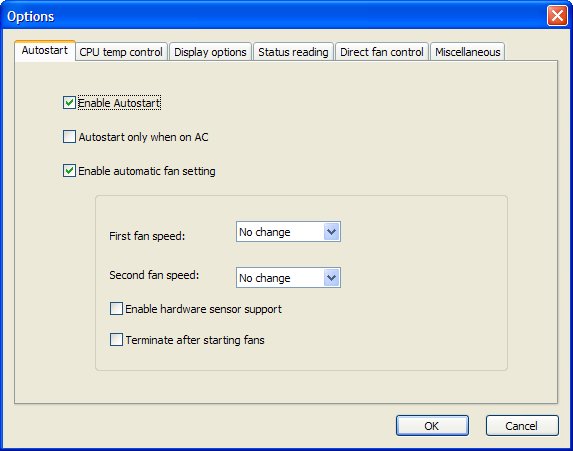
Task: Open Second fan speed No change combo box
Action: pos(288,277)
